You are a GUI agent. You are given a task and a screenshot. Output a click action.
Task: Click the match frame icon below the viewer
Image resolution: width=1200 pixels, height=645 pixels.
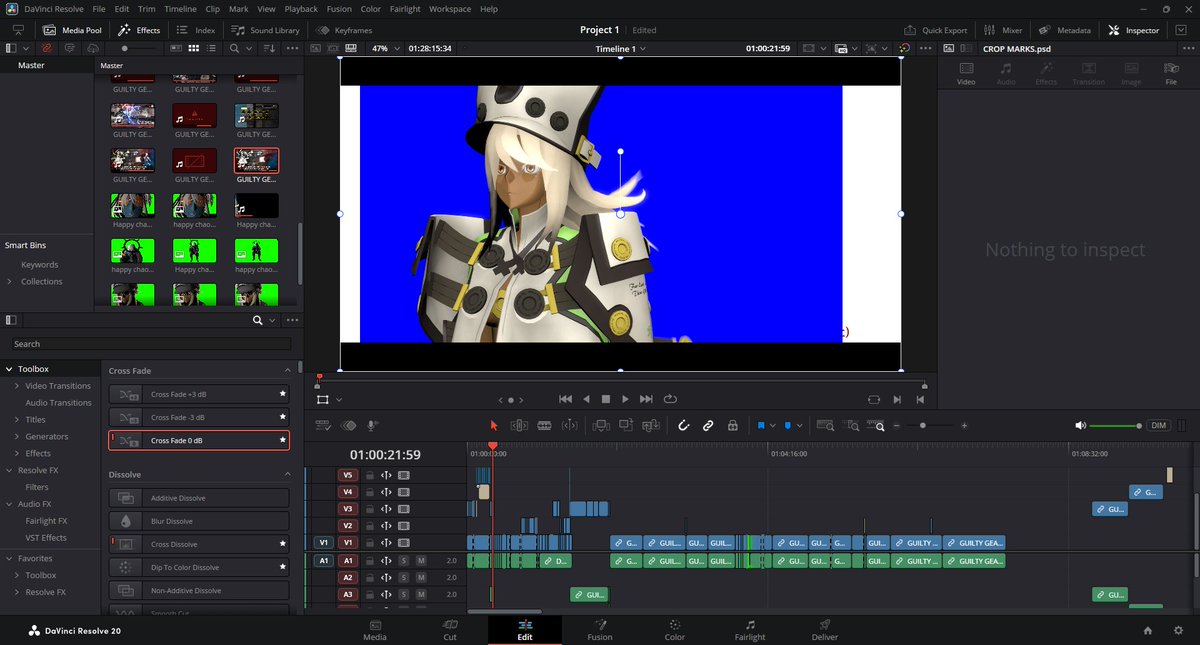[x=874, y=399]
